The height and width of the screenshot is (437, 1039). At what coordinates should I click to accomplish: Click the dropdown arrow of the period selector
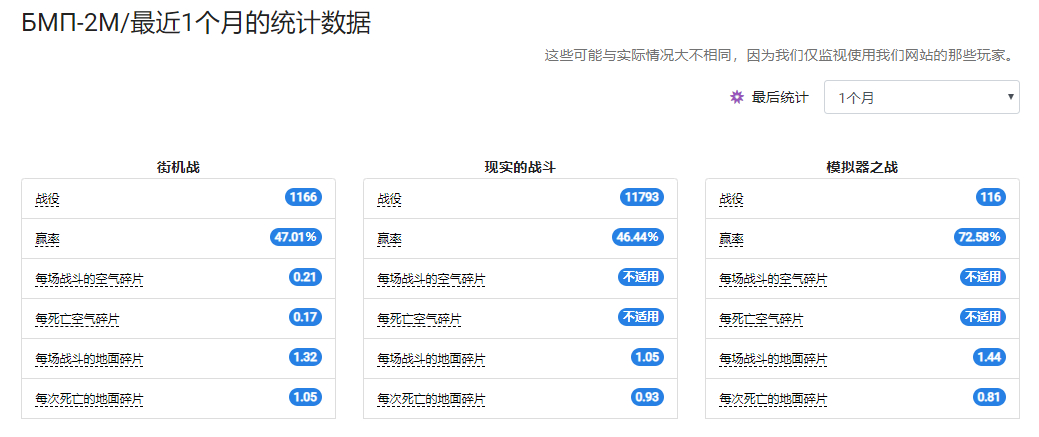pos(1011,97)
